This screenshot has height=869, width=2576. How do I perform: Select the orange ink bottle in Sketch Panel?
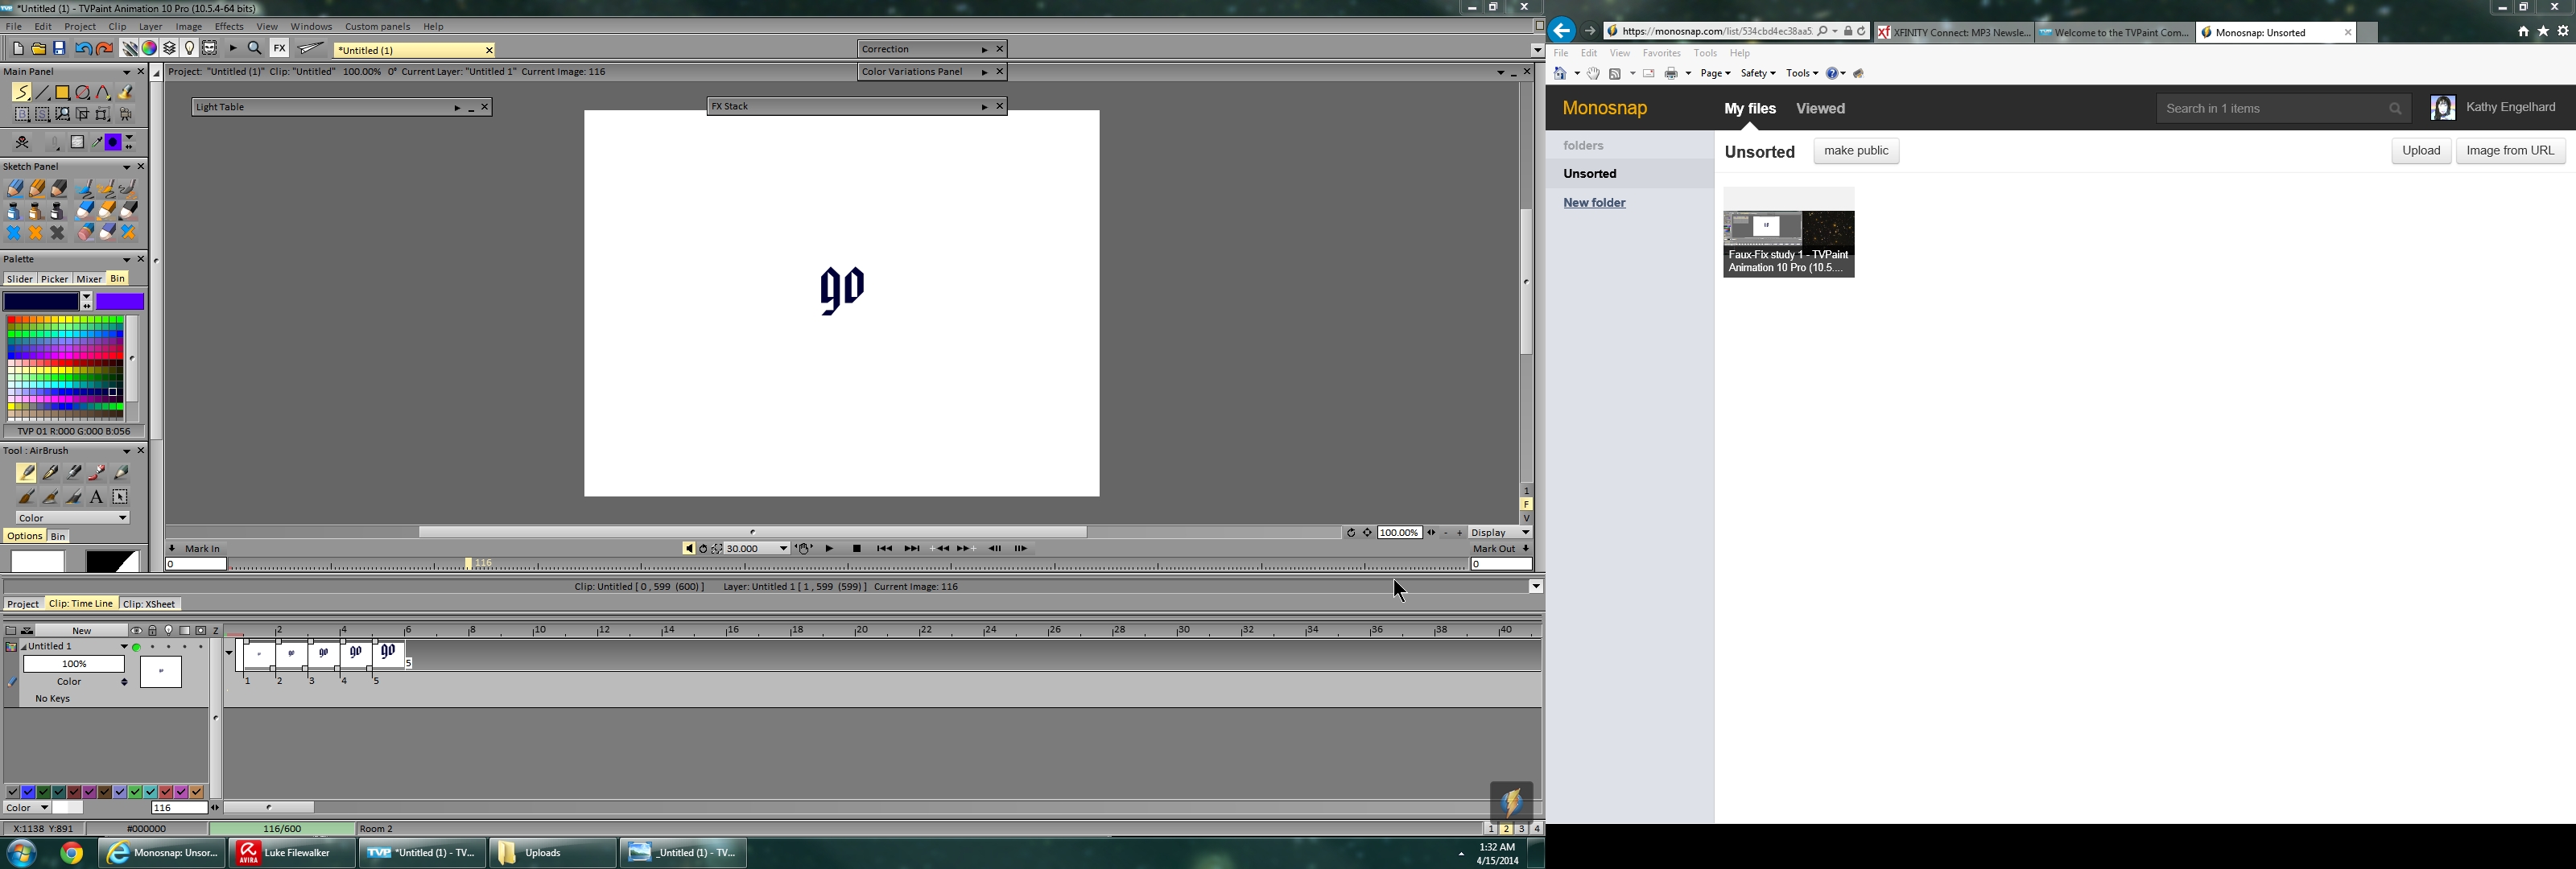[x=36, y=211]
